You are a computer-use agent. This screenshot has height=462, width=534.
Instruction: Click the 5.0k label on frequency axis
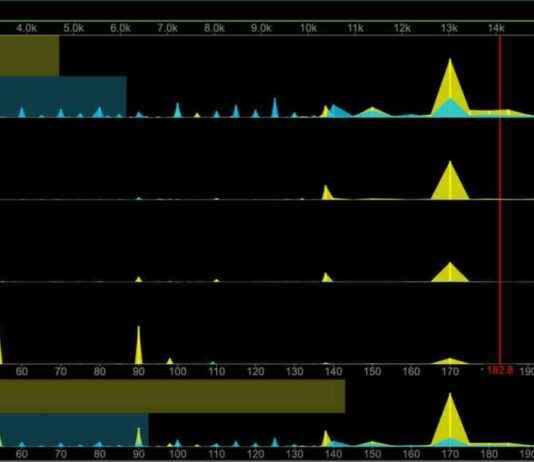coord(73,28)
